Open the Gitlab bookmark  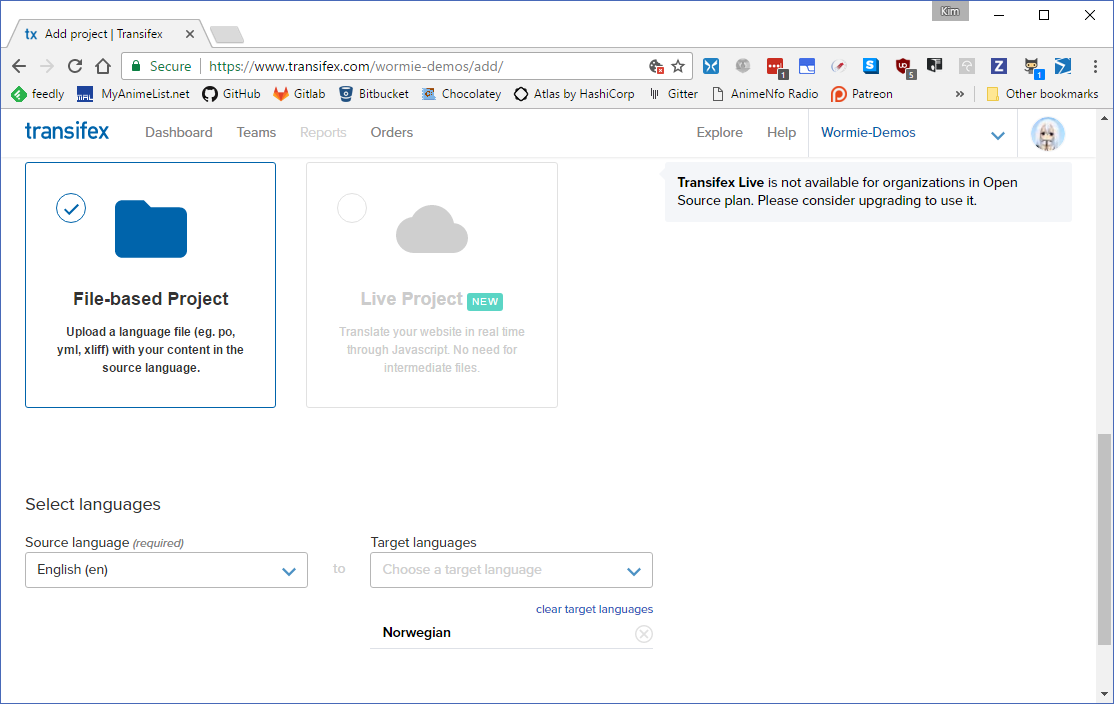(299, 94)
